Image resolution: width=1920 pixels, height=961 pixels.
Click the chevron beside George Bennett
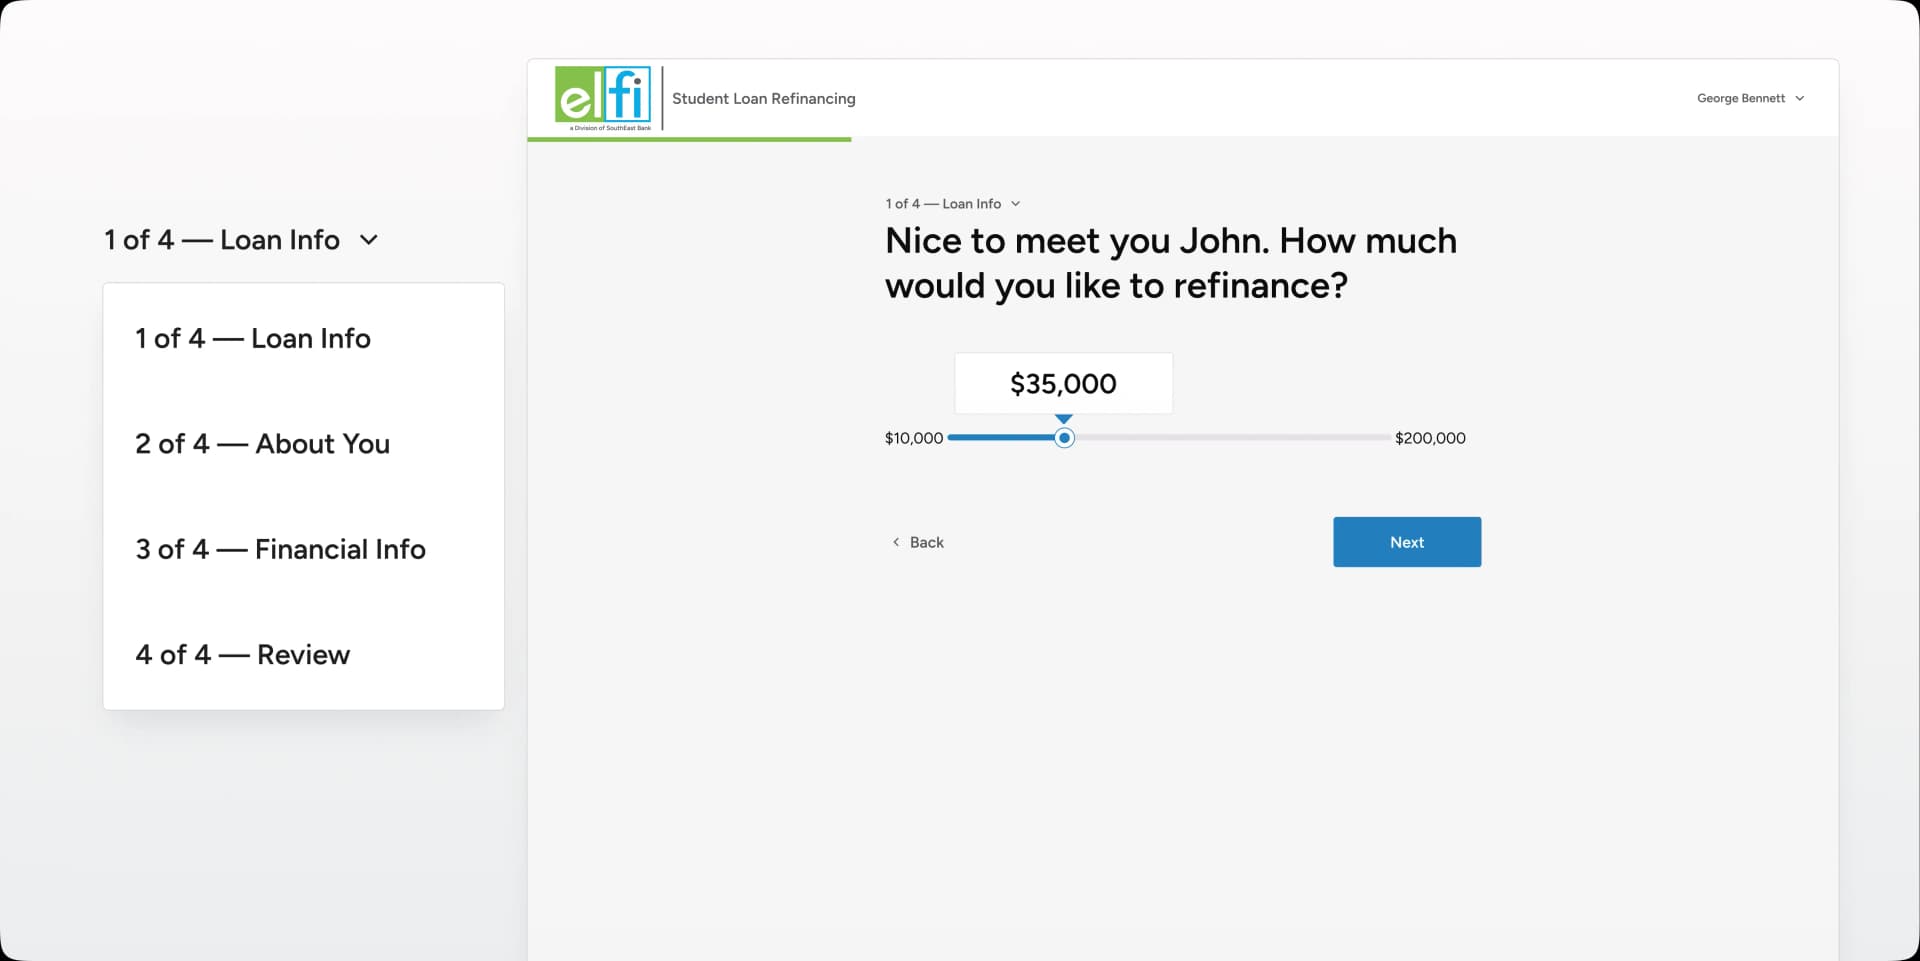point(1799,99)
